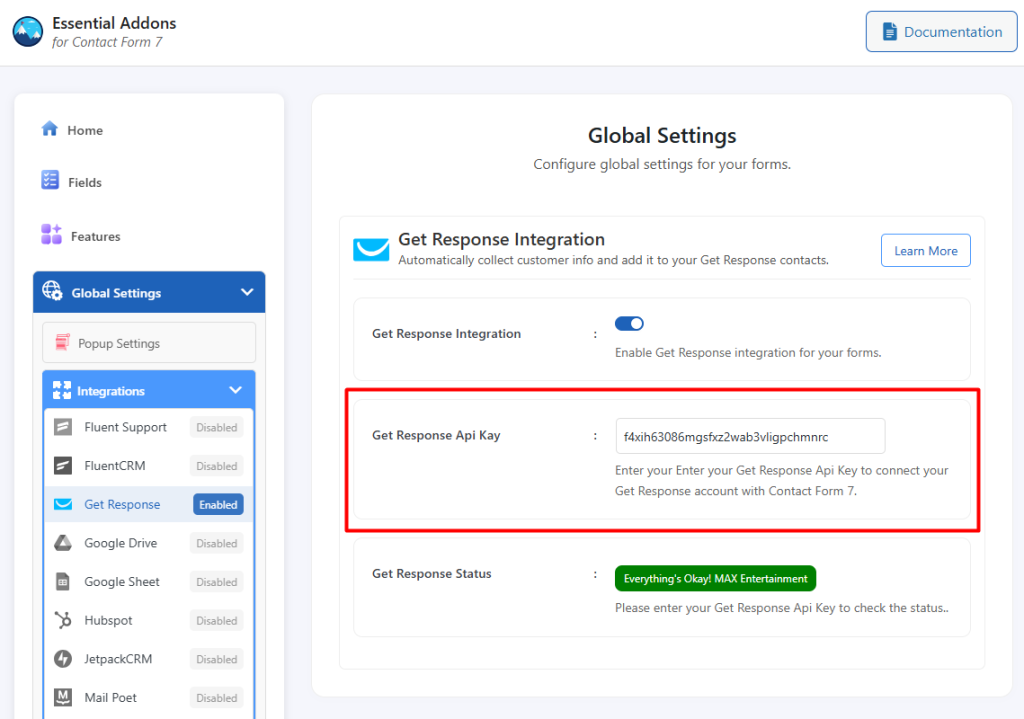Open Popup Settings
Image resolution: width=1024 pixels, height=719 pixels.
(149, 343)
